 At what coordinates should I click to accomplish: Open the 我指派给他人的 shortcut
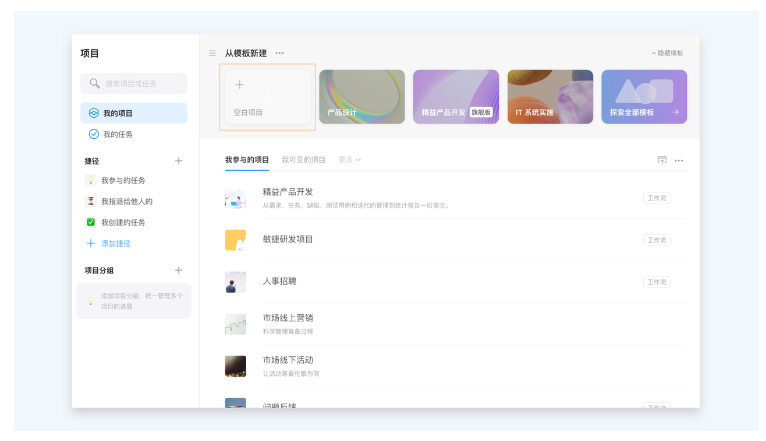pyautogui.click(x=127, y=201)
